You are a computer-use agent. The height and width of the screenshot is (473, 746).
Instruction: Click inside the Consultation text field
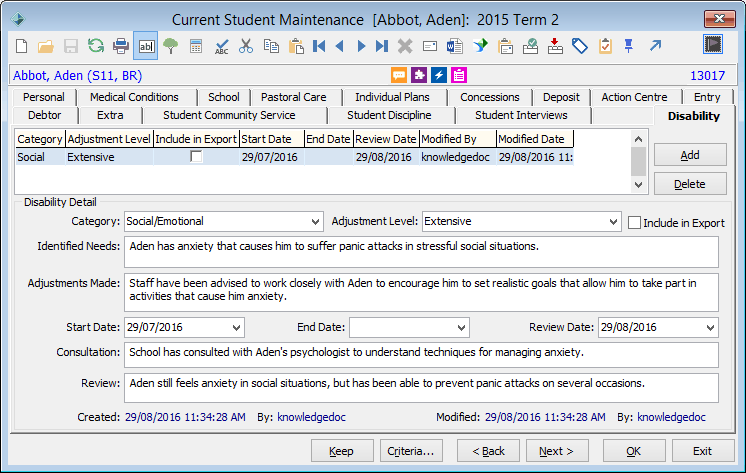tap(421, 355)
